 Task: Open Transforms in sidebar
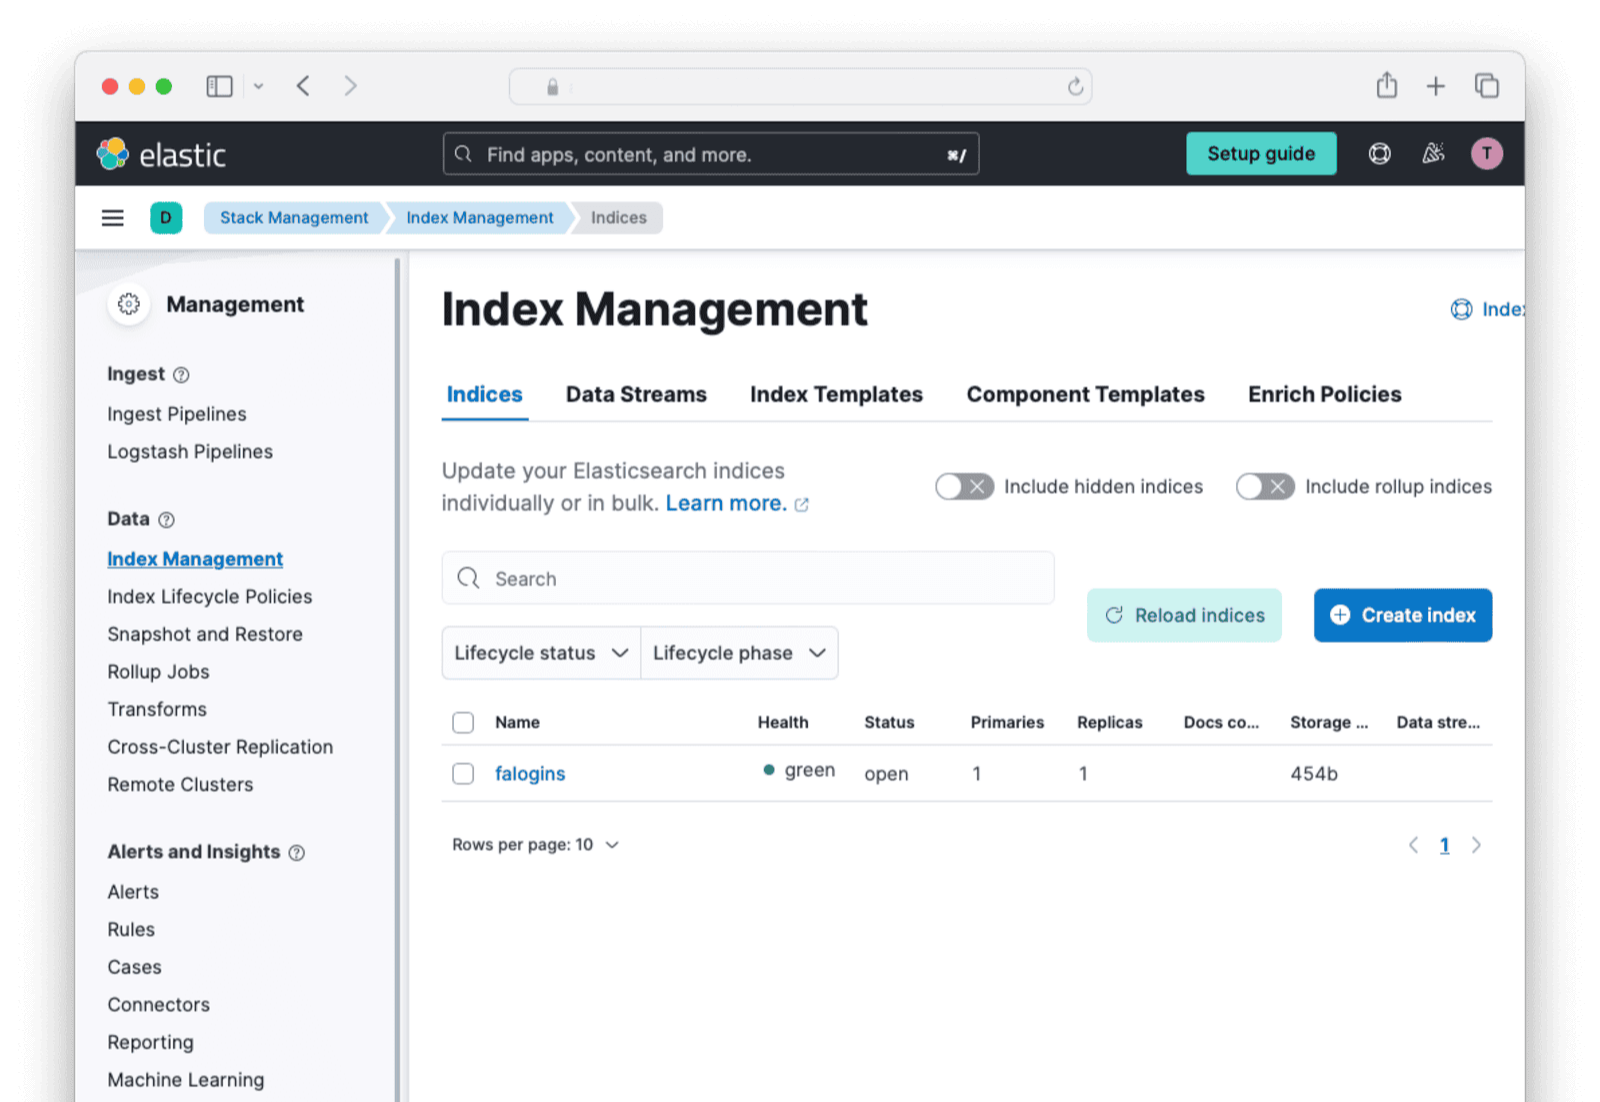point(157,710)
